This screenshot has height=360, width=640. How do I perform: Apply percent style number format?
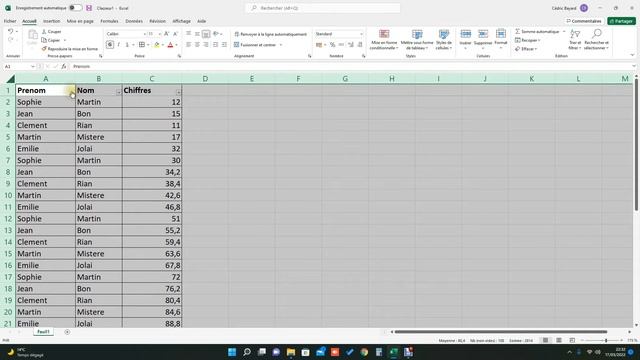(x=333, y=44)
